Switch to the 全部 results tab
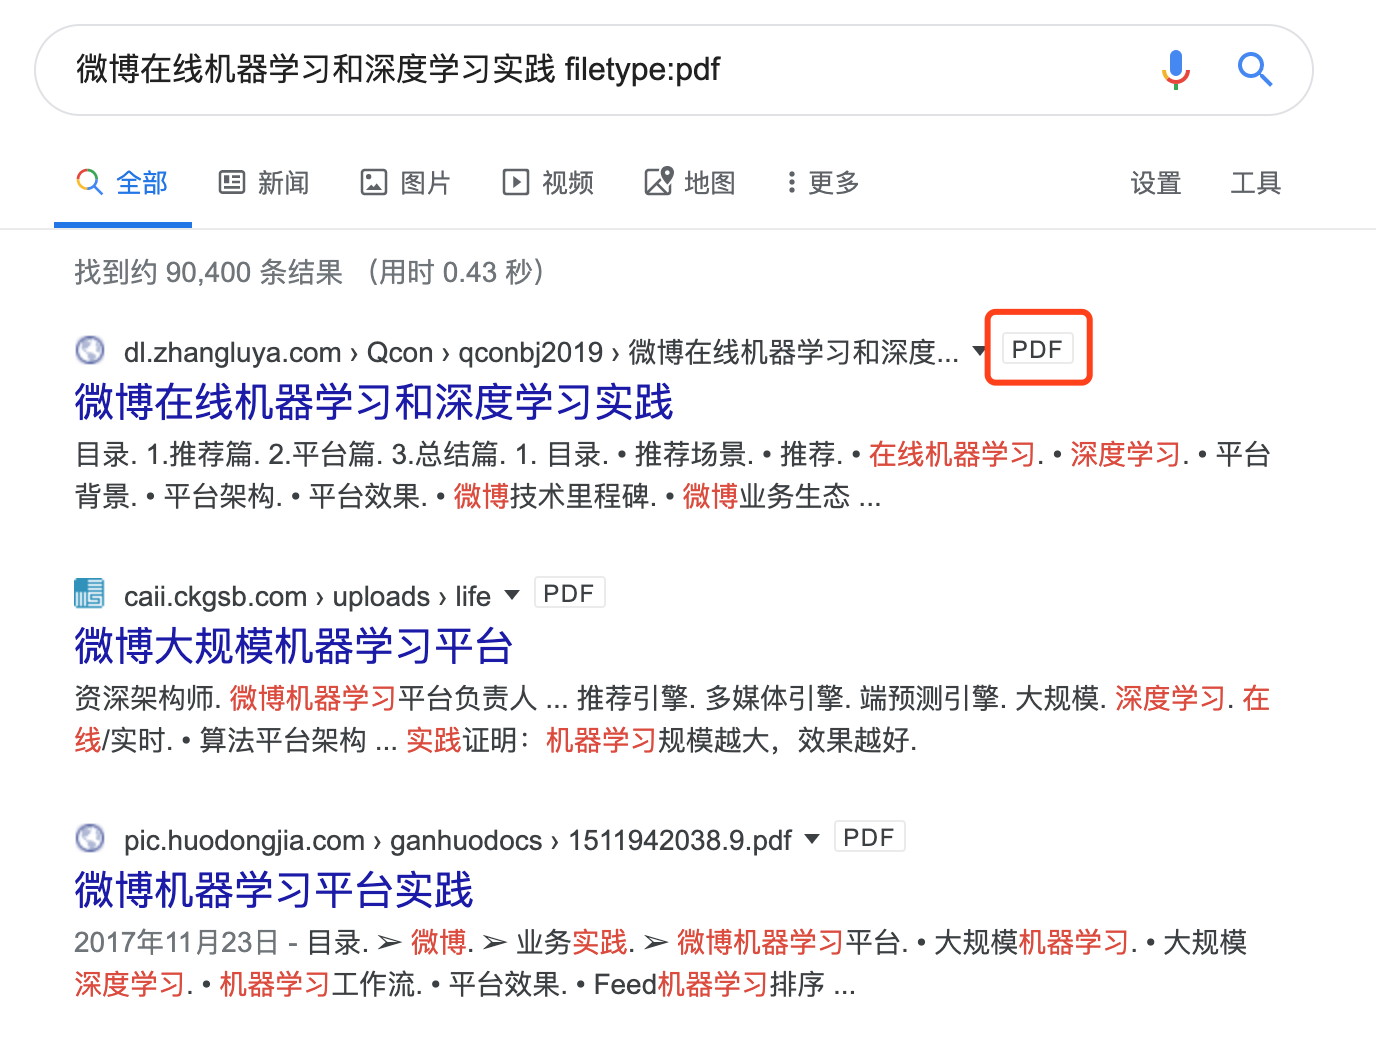This screenshot has width=1376, height=1040. click(123, 183)
